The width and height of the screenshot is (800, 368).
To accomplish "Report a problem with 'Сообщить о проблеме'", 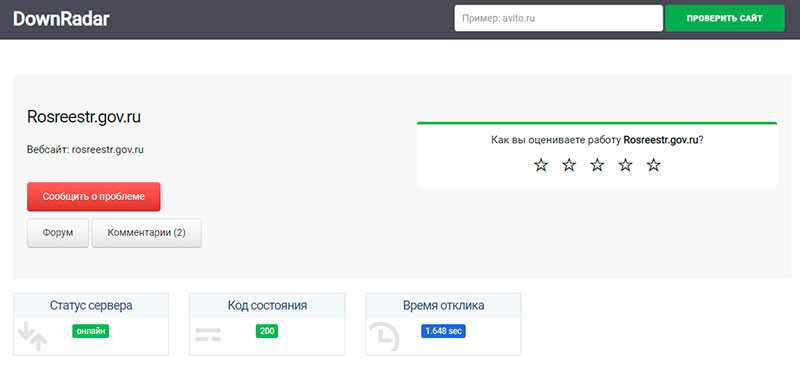I will (93, 197).
